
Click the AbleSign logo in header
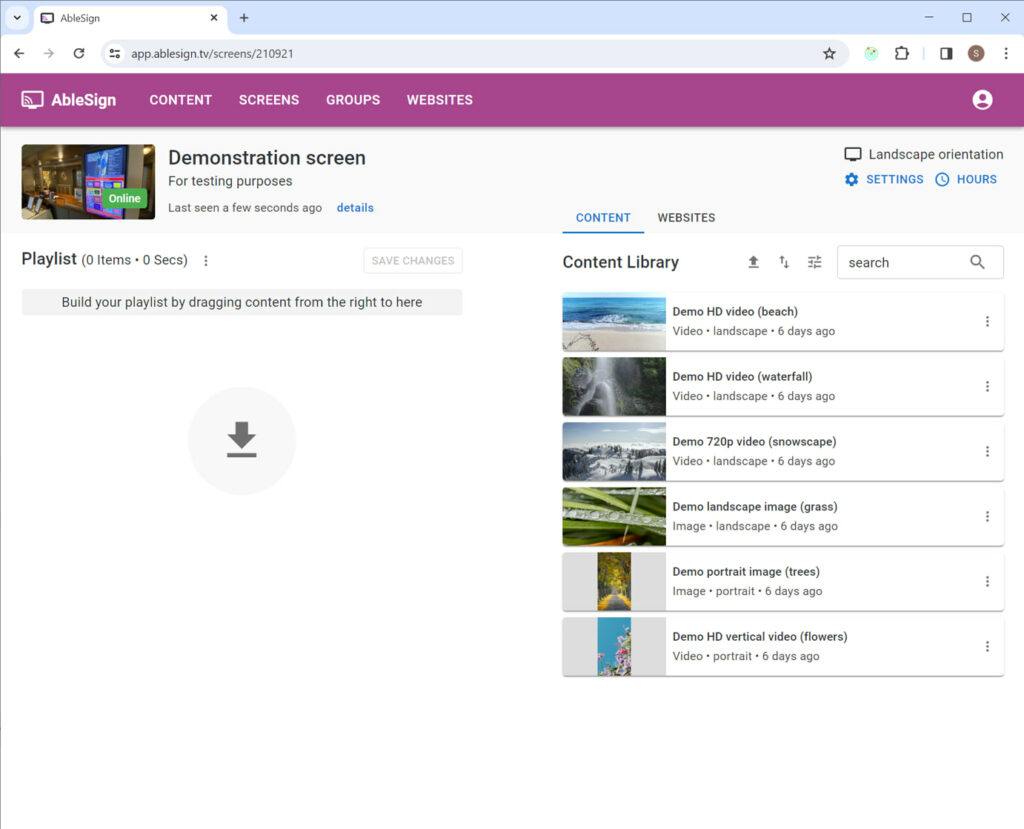tap(69, 100)
